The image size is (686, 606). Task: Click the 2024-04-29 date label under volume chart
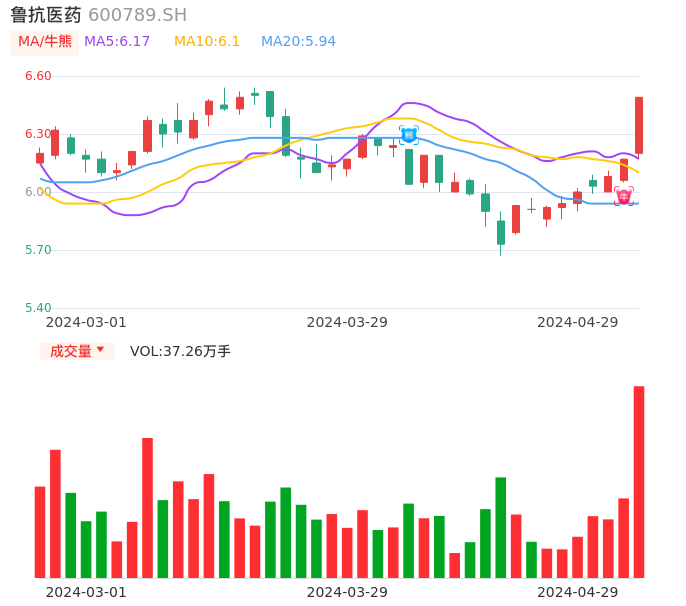coord(578,592)
